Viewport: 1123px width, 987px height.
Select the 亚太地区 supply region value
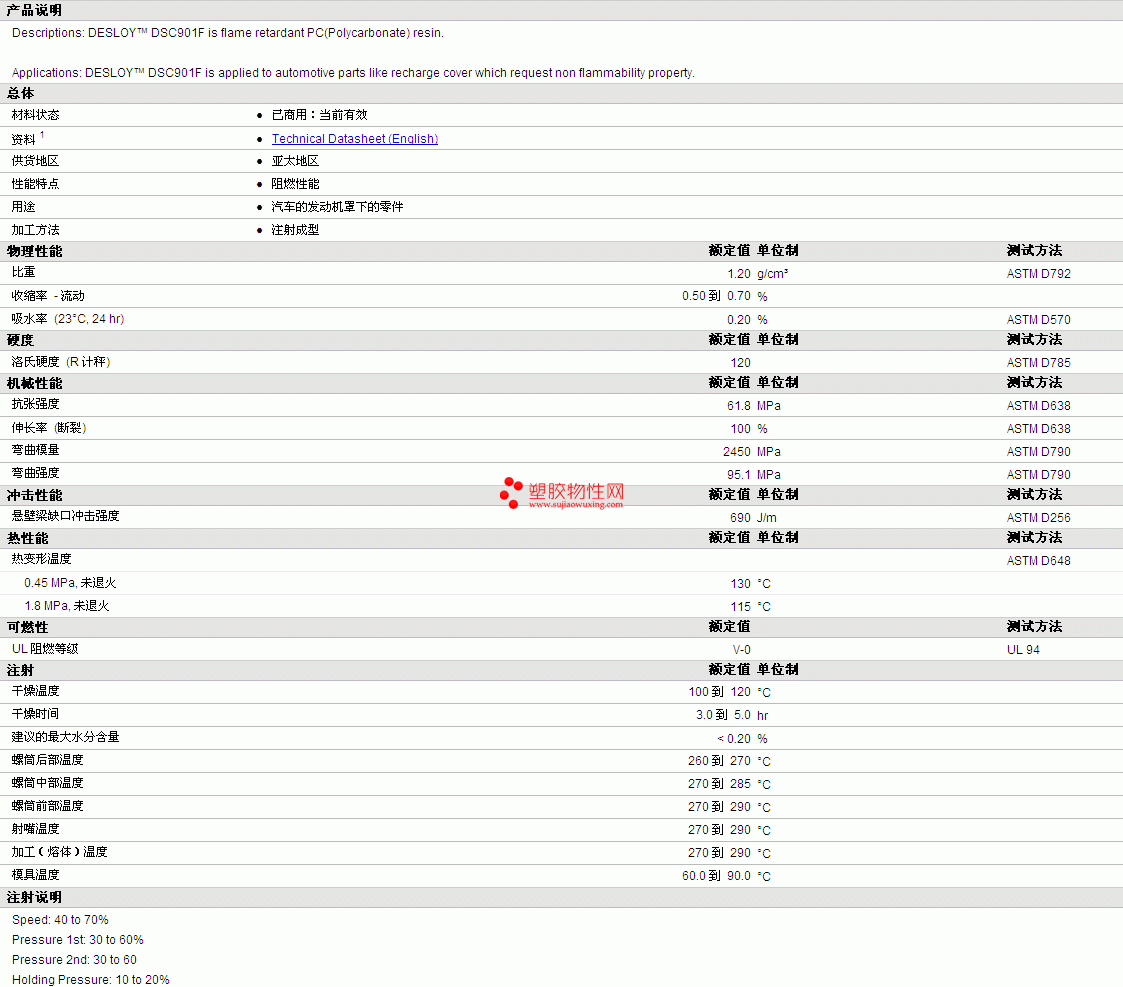pos(295,161)
